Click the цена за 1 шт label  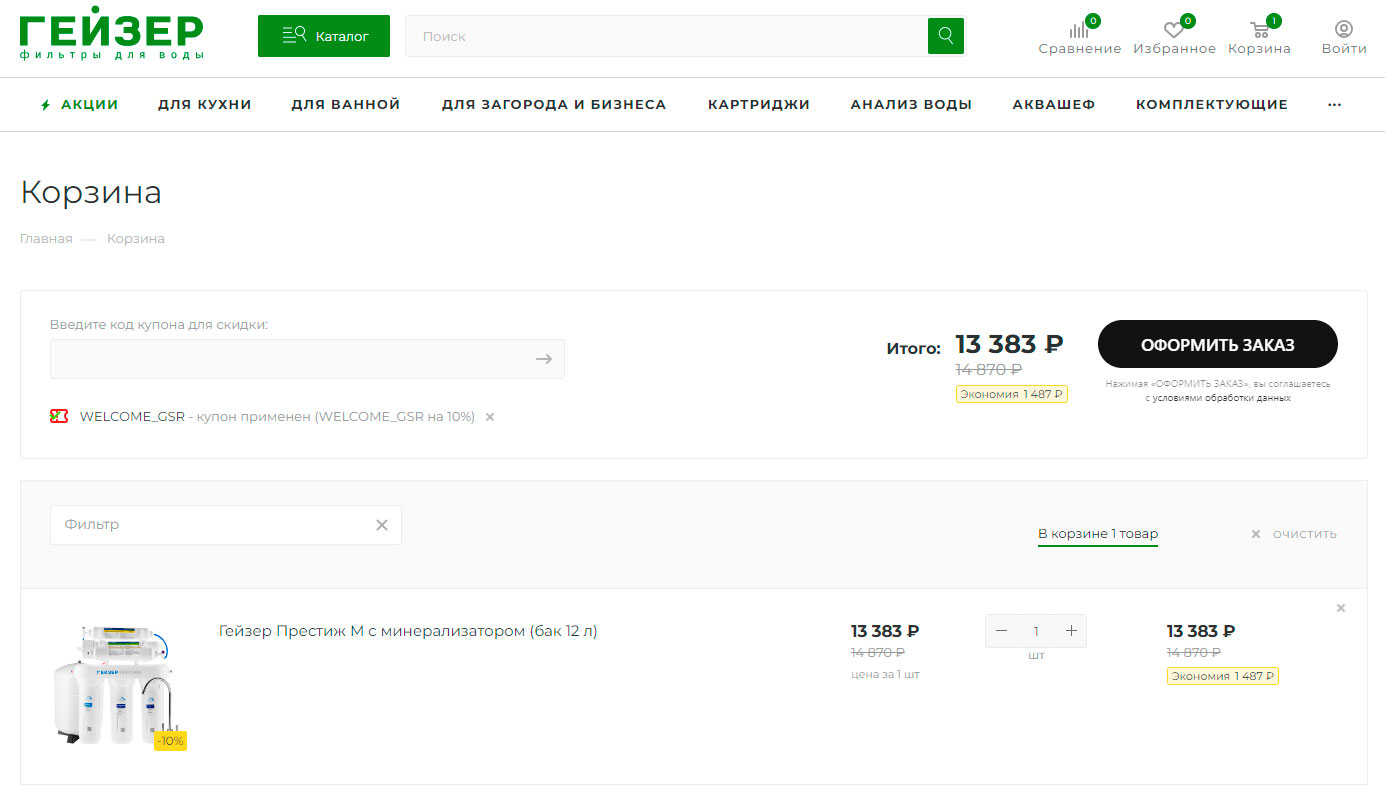pos(885,674)
